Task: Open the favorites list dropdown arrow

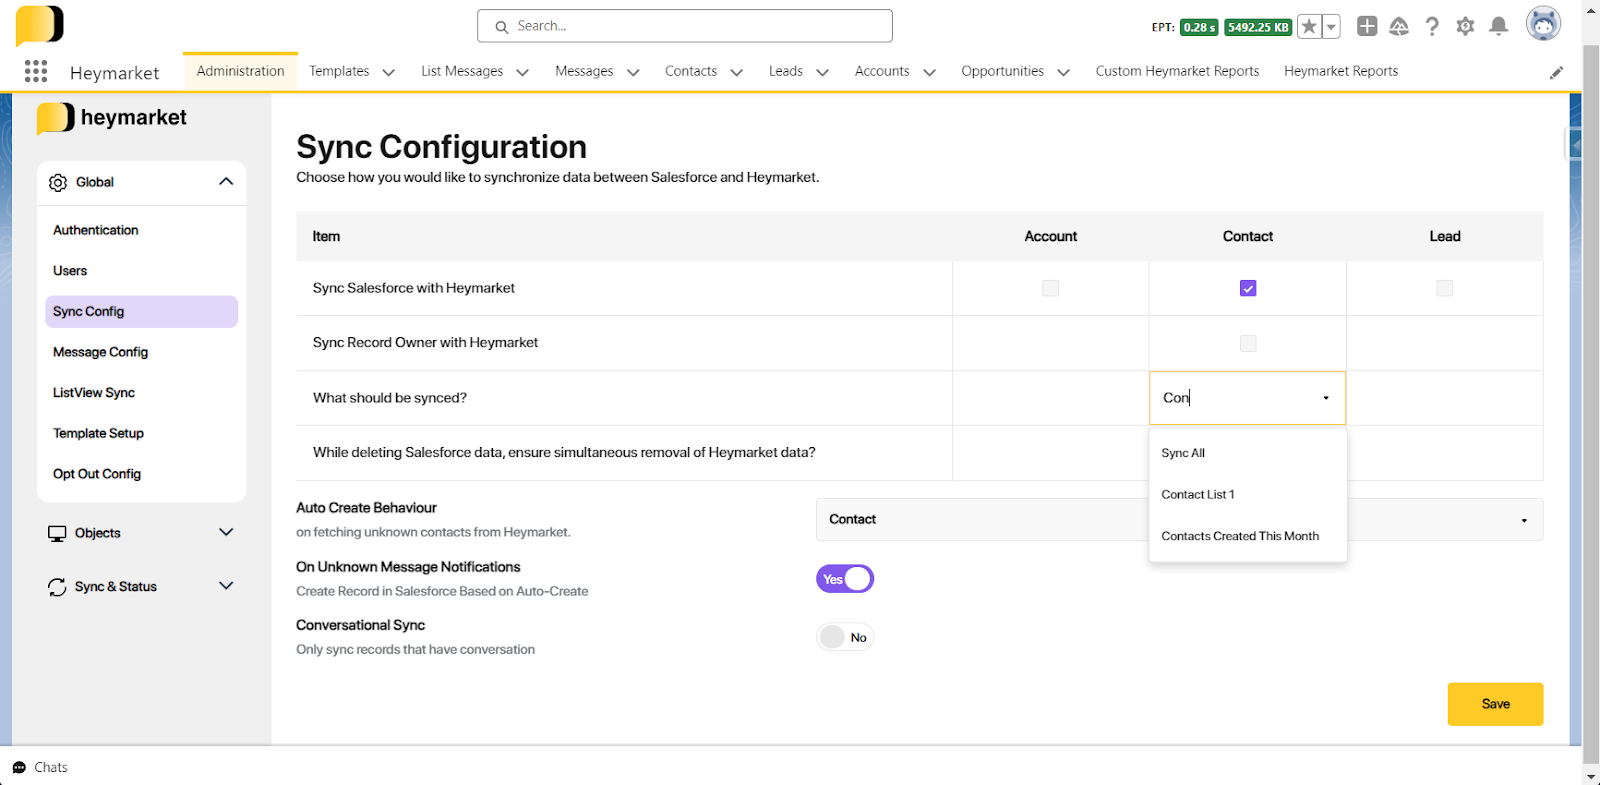Action: click(x=1331, y=27)
